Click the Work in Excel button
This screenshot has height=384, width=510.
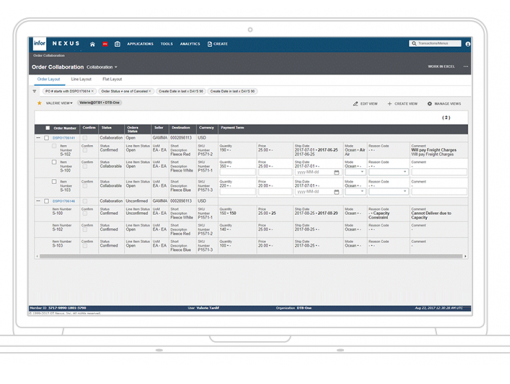(x=441, y=67)
